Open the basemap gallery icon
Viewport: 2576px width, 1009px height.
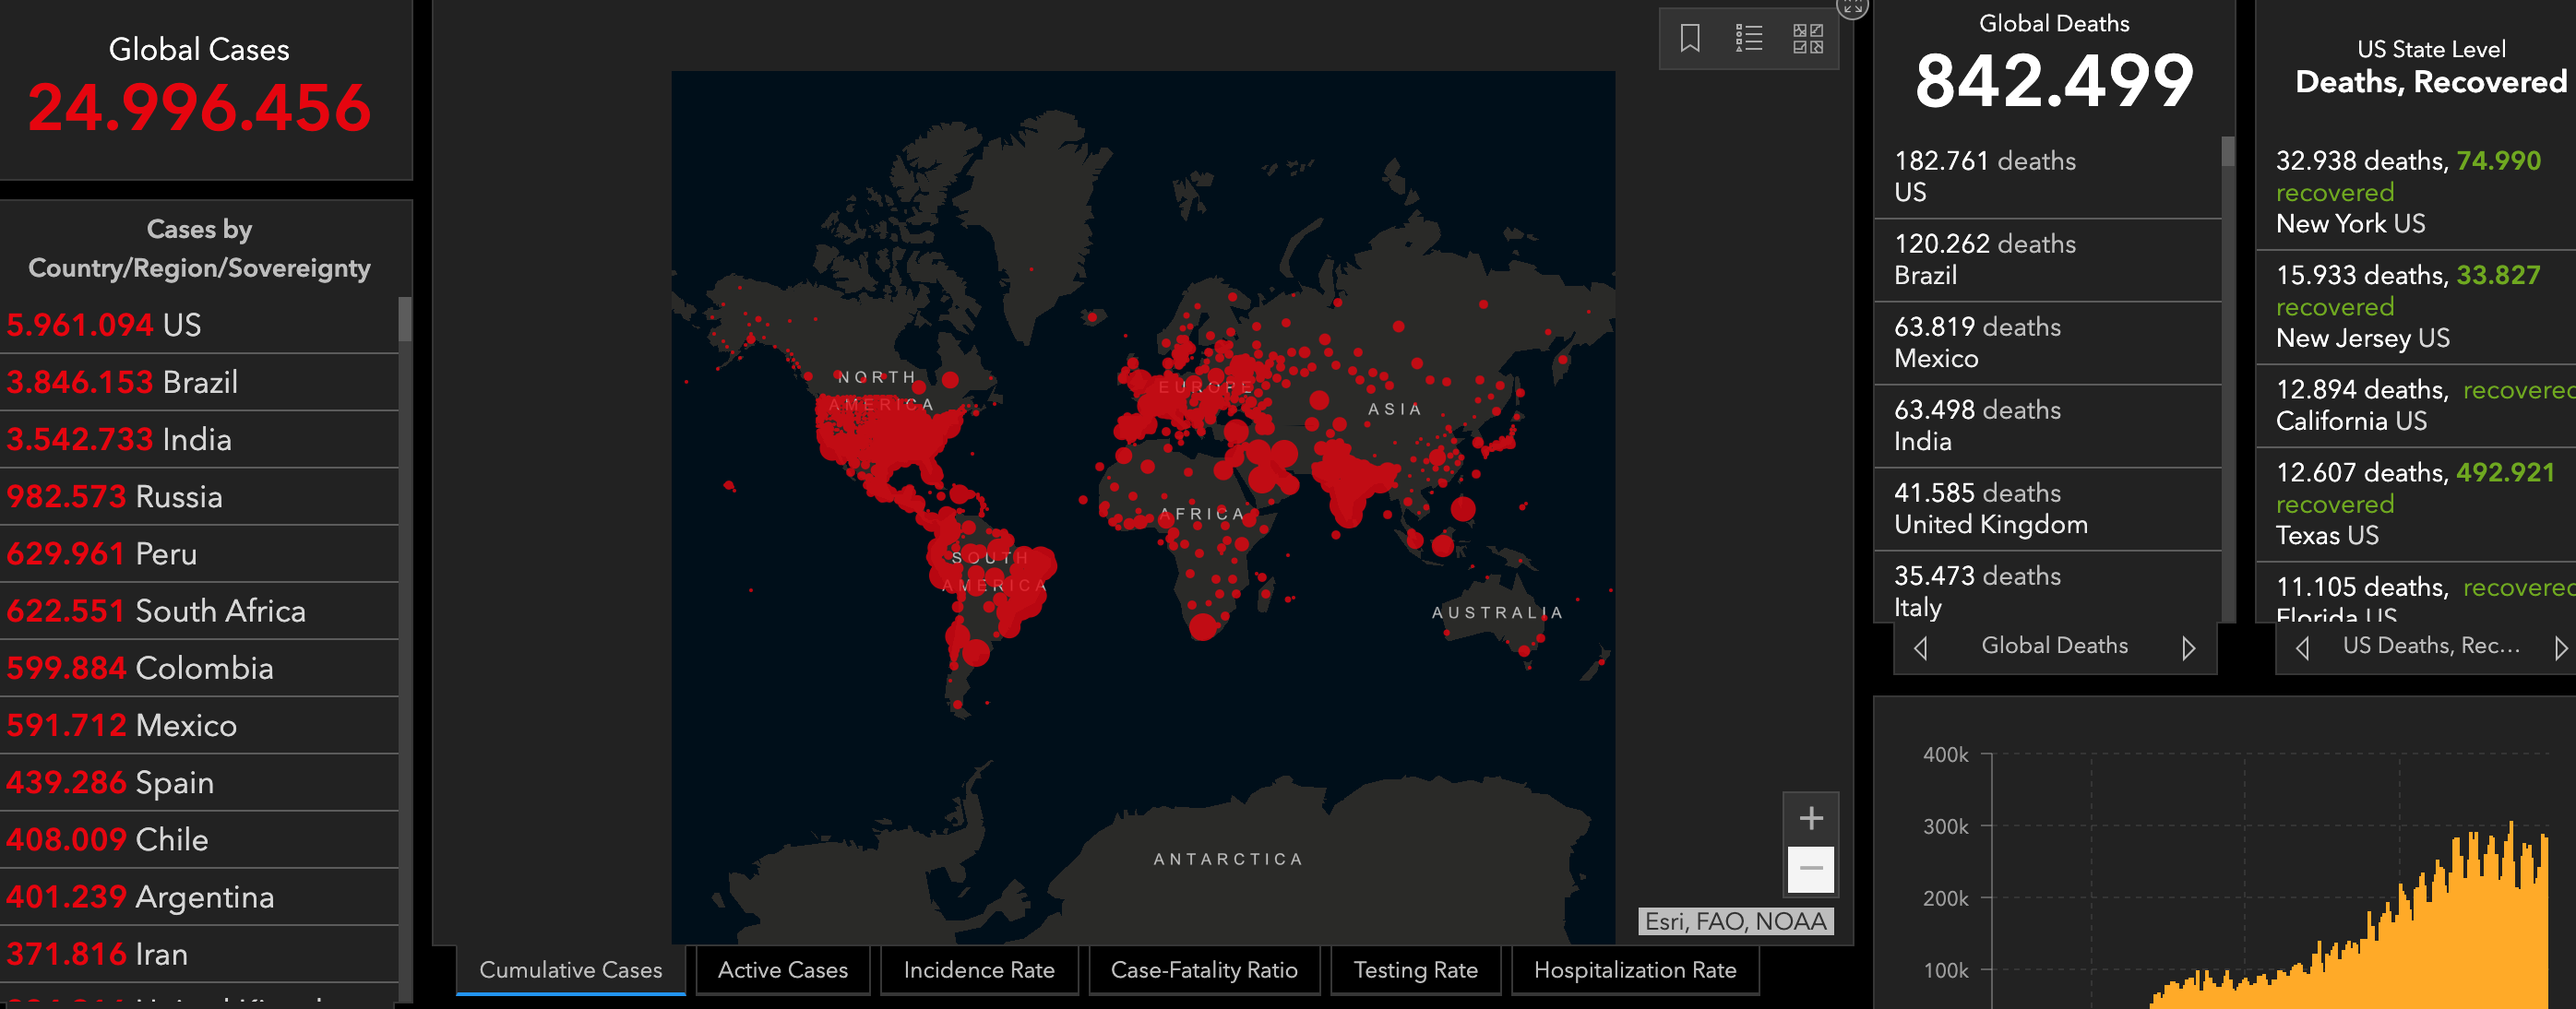point(1807,39)
